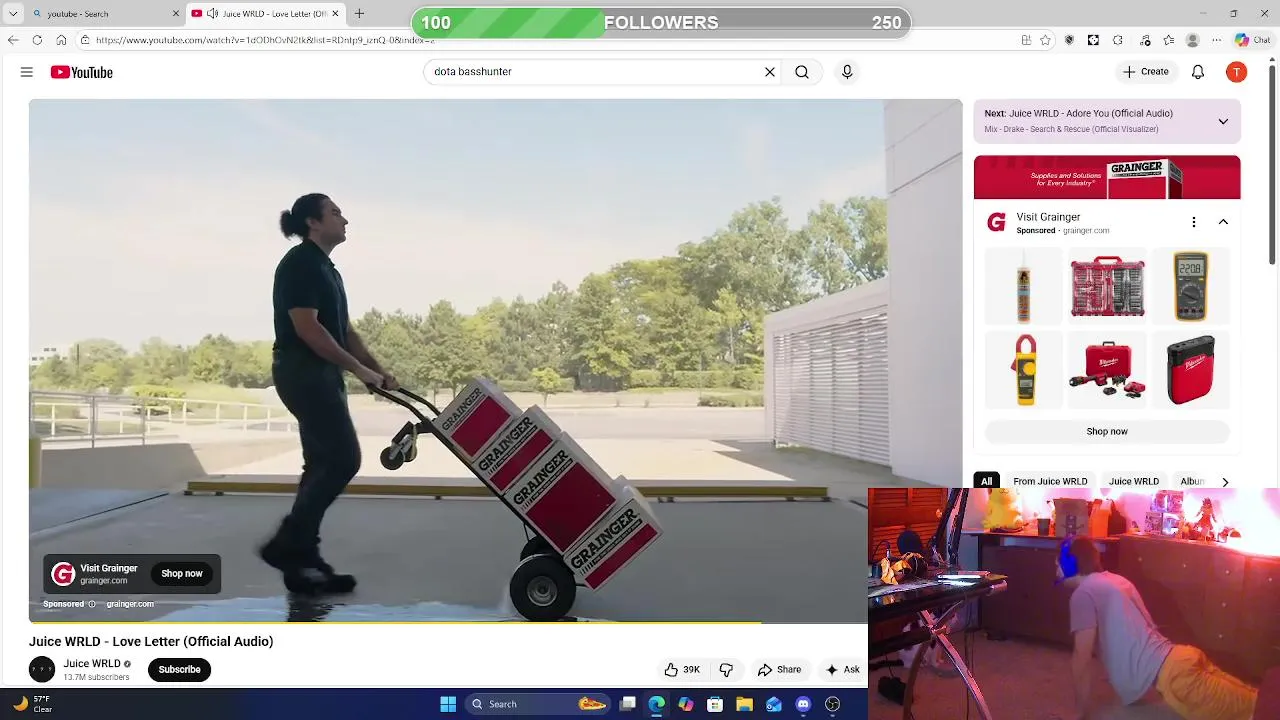Select the All filter chip
The width and height of the screenshot is (1280, 720).
[x=986, y=481]
